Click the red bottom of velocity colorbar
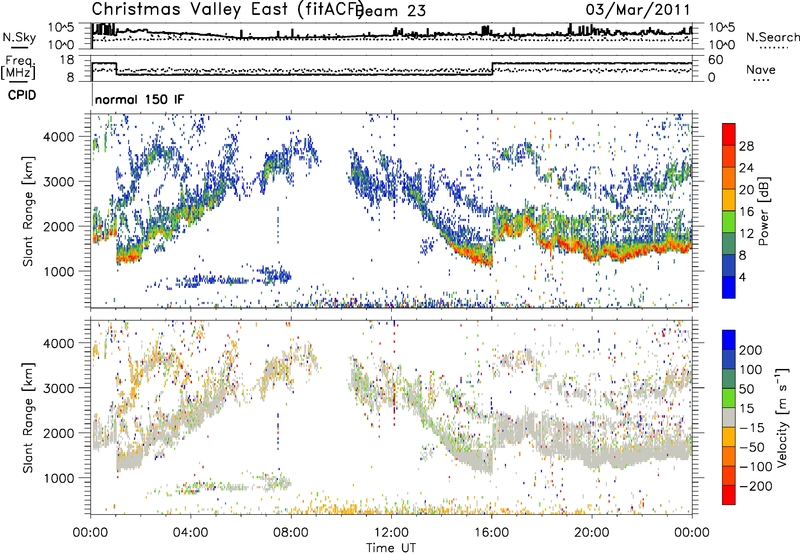Screen dimensions: 800x554 (729, 495)
